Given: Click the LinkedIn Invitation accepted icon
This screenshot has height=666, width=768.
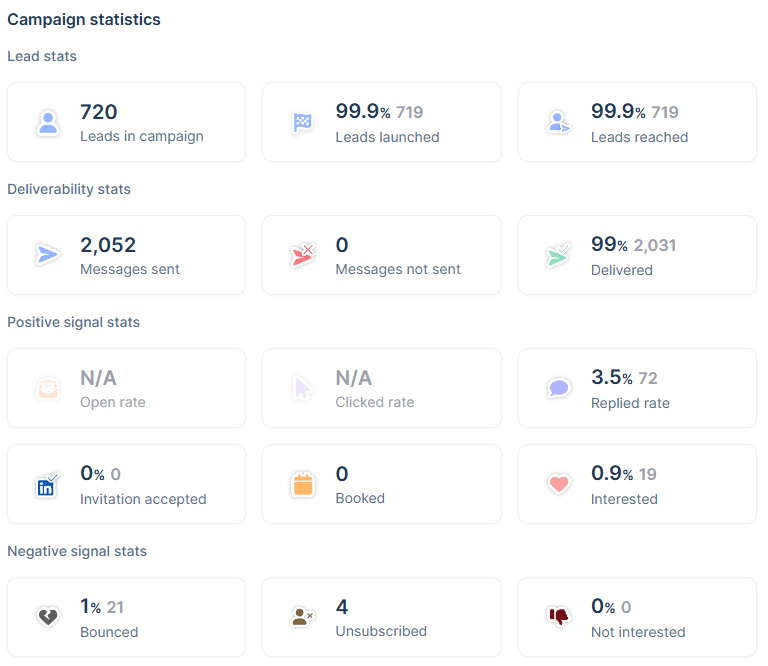Looking at the screenshot, I should [x=47, y=485].
